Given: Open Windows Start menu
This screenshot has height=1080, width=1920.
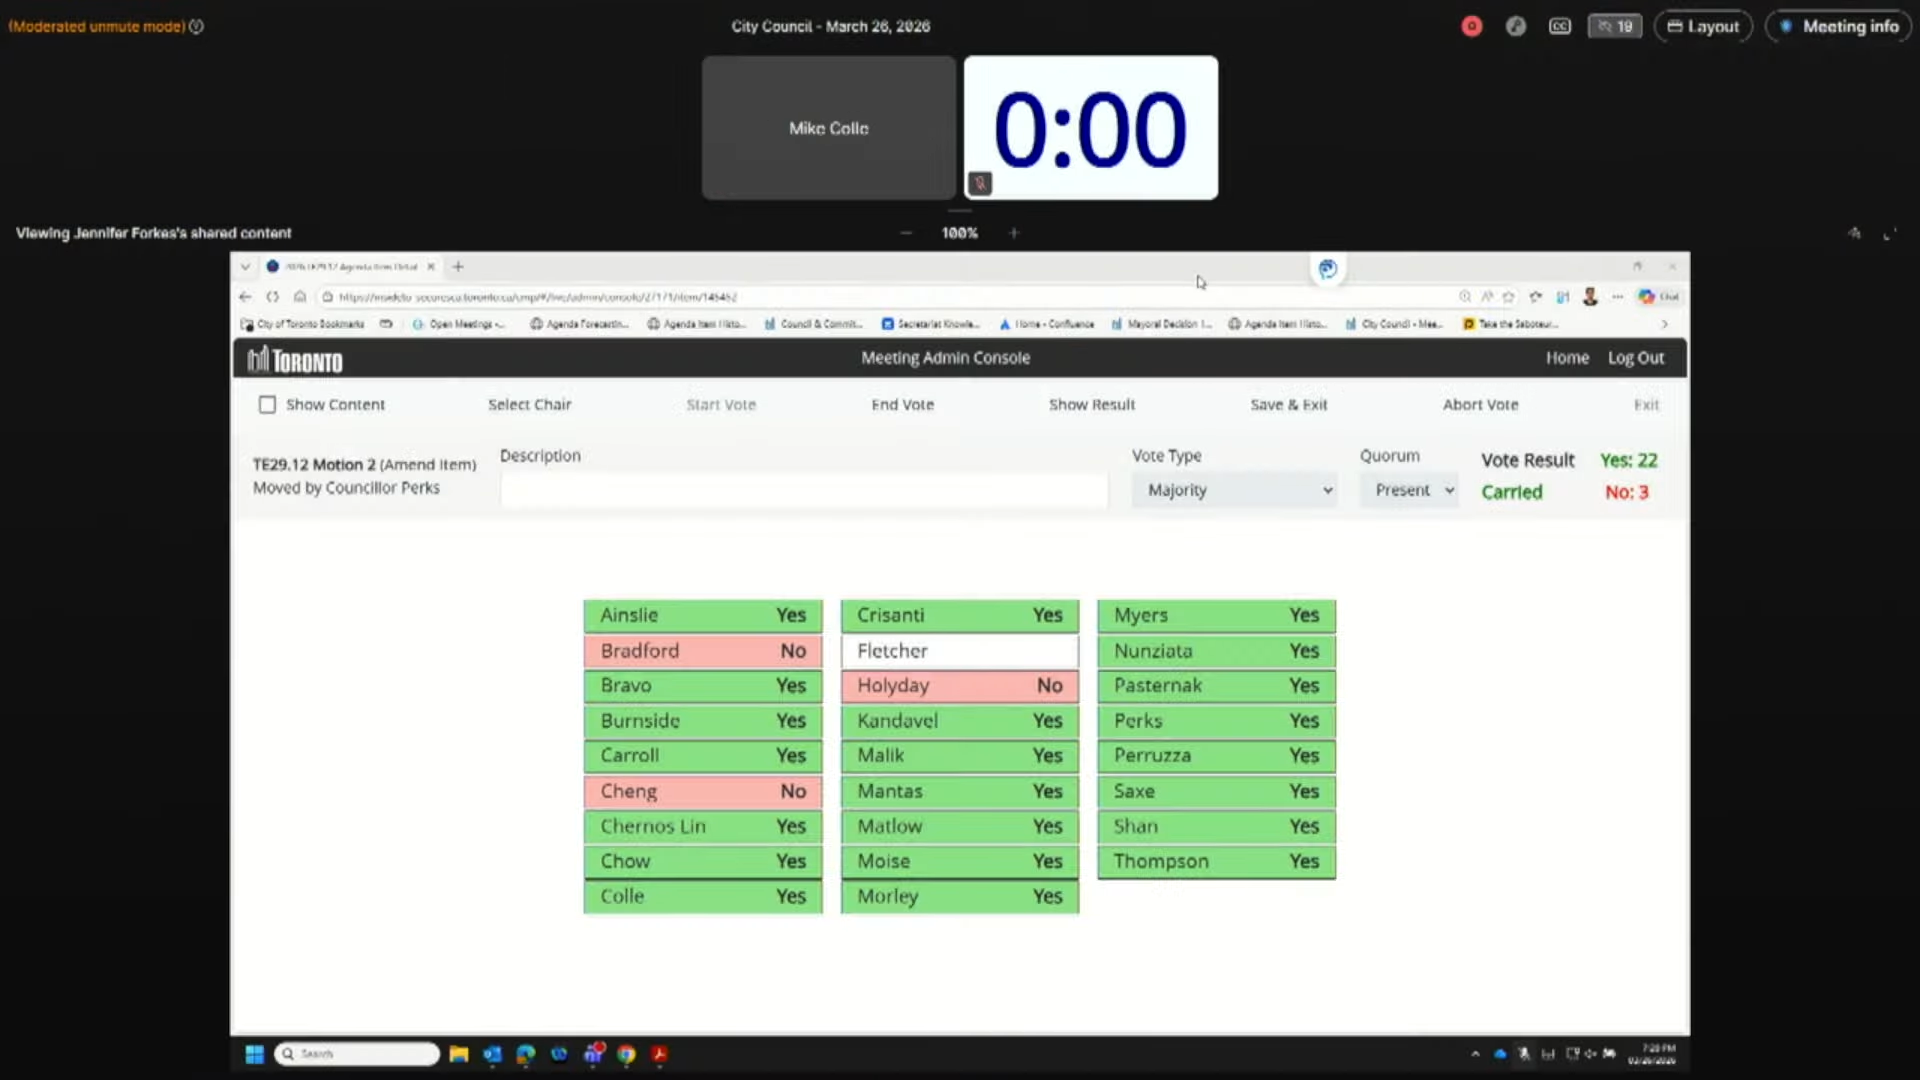Looking at the screenshot, I should (254, 1054).
